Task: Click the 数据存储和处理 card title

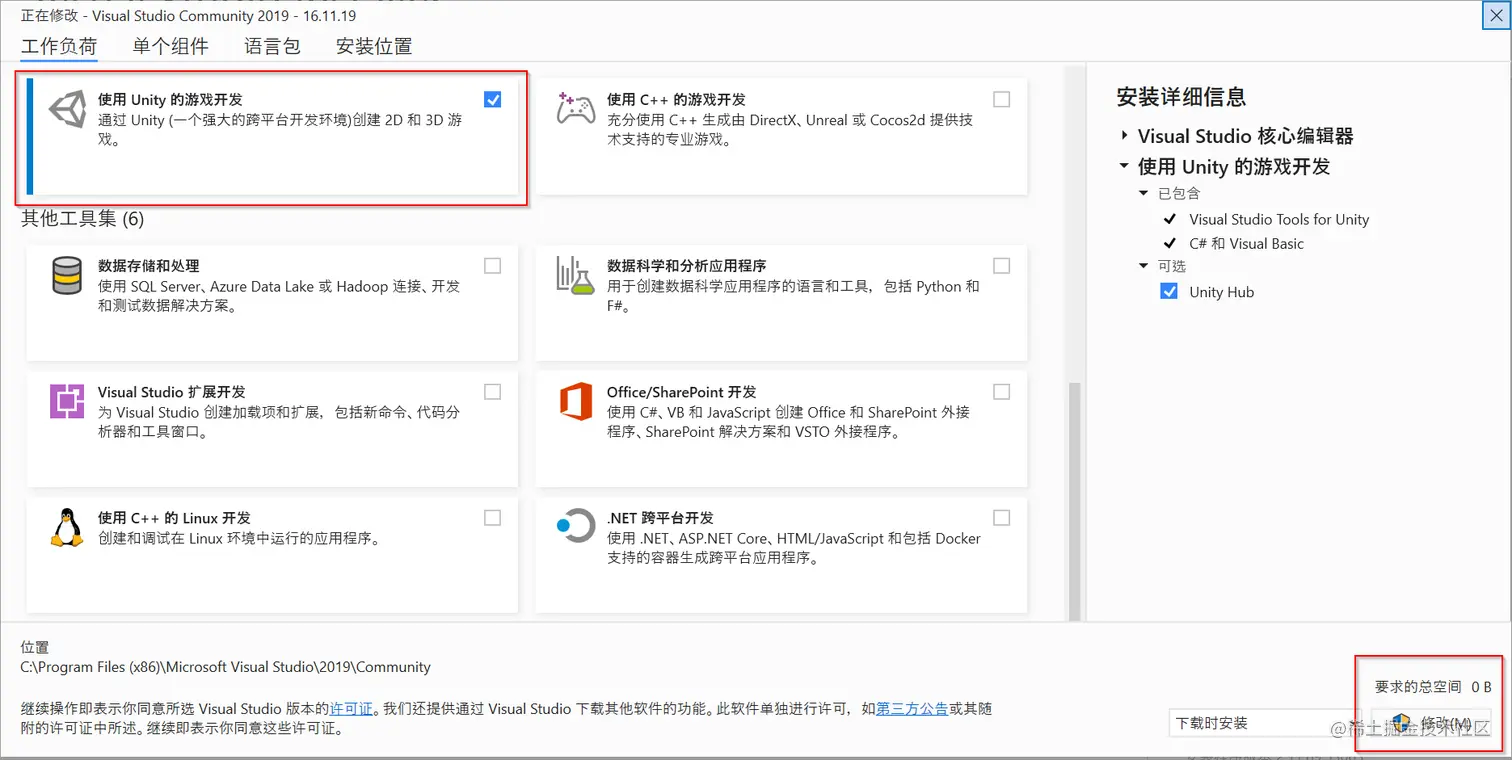Action: tap(149, 266)
